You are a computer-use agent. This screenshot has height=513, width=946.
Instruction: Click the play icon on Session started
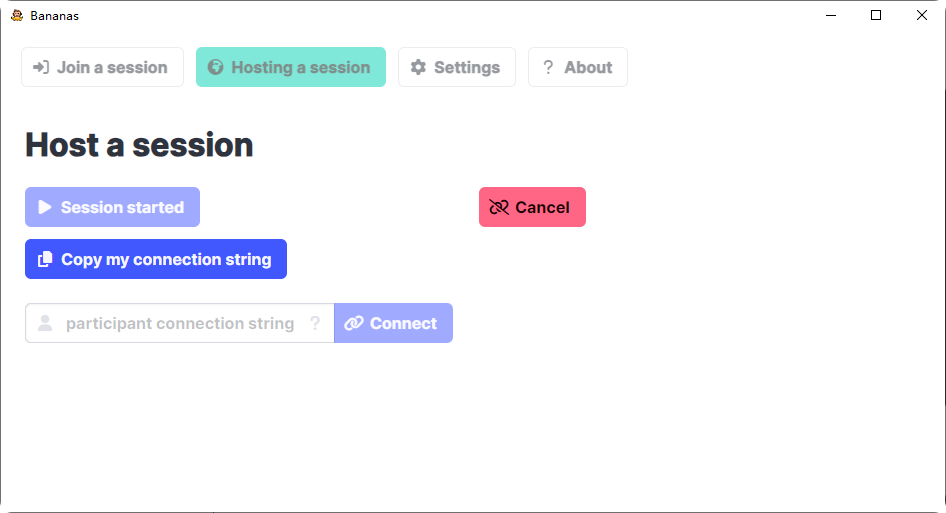tap(45, 208)
